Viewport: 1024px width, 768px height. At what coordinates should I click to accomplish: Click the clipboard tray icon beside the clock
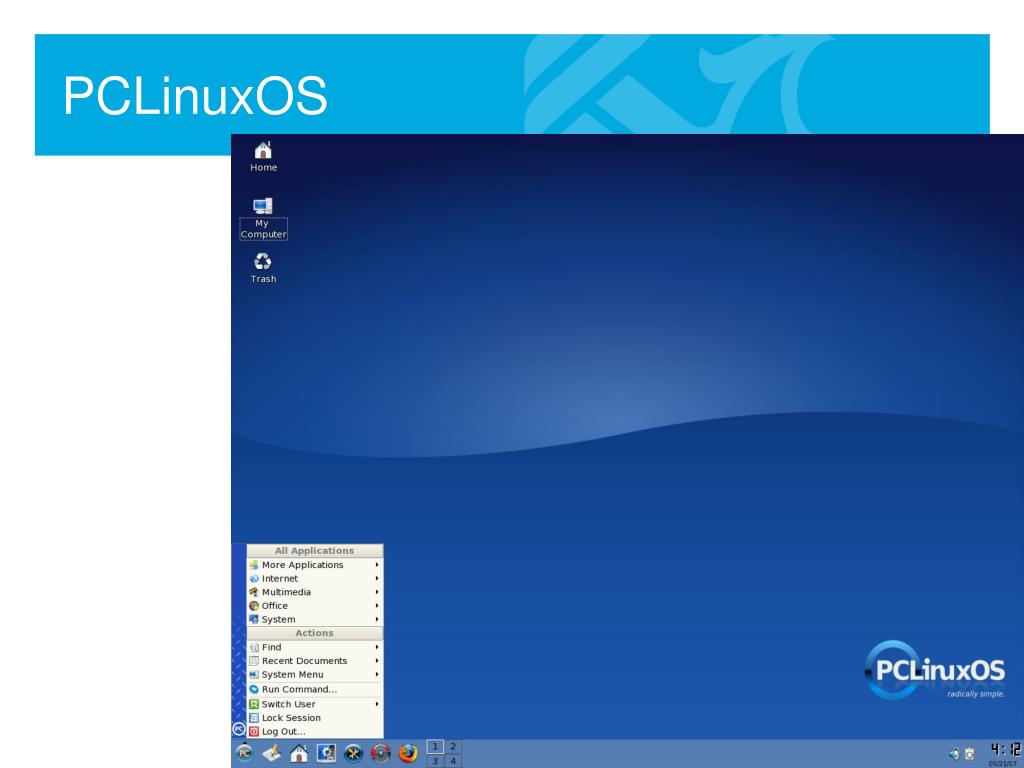(x=970, y=754)
